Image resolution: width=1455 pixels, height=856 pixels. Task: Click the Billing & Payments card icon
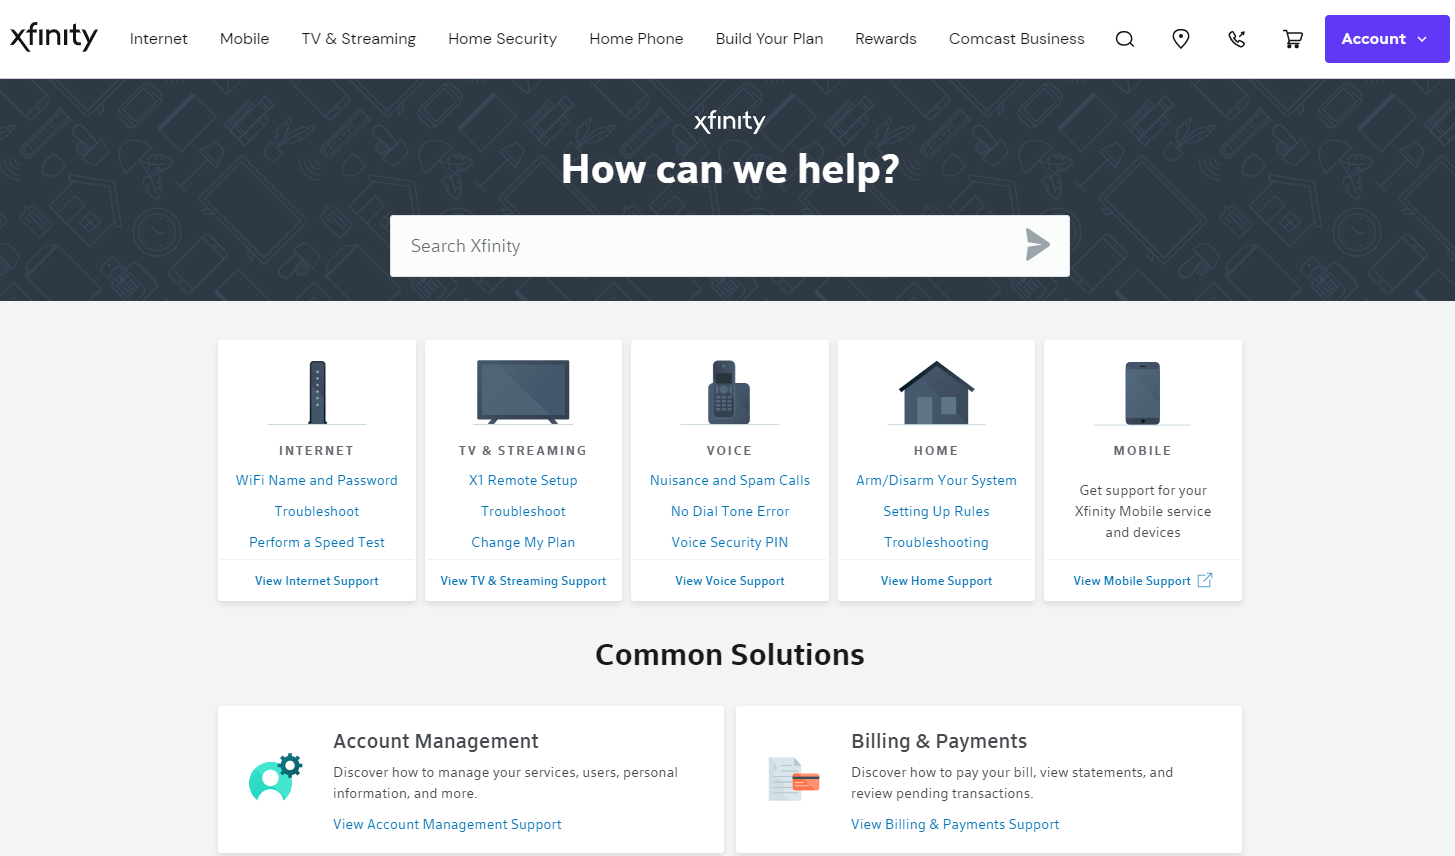[x=794, y=779]
